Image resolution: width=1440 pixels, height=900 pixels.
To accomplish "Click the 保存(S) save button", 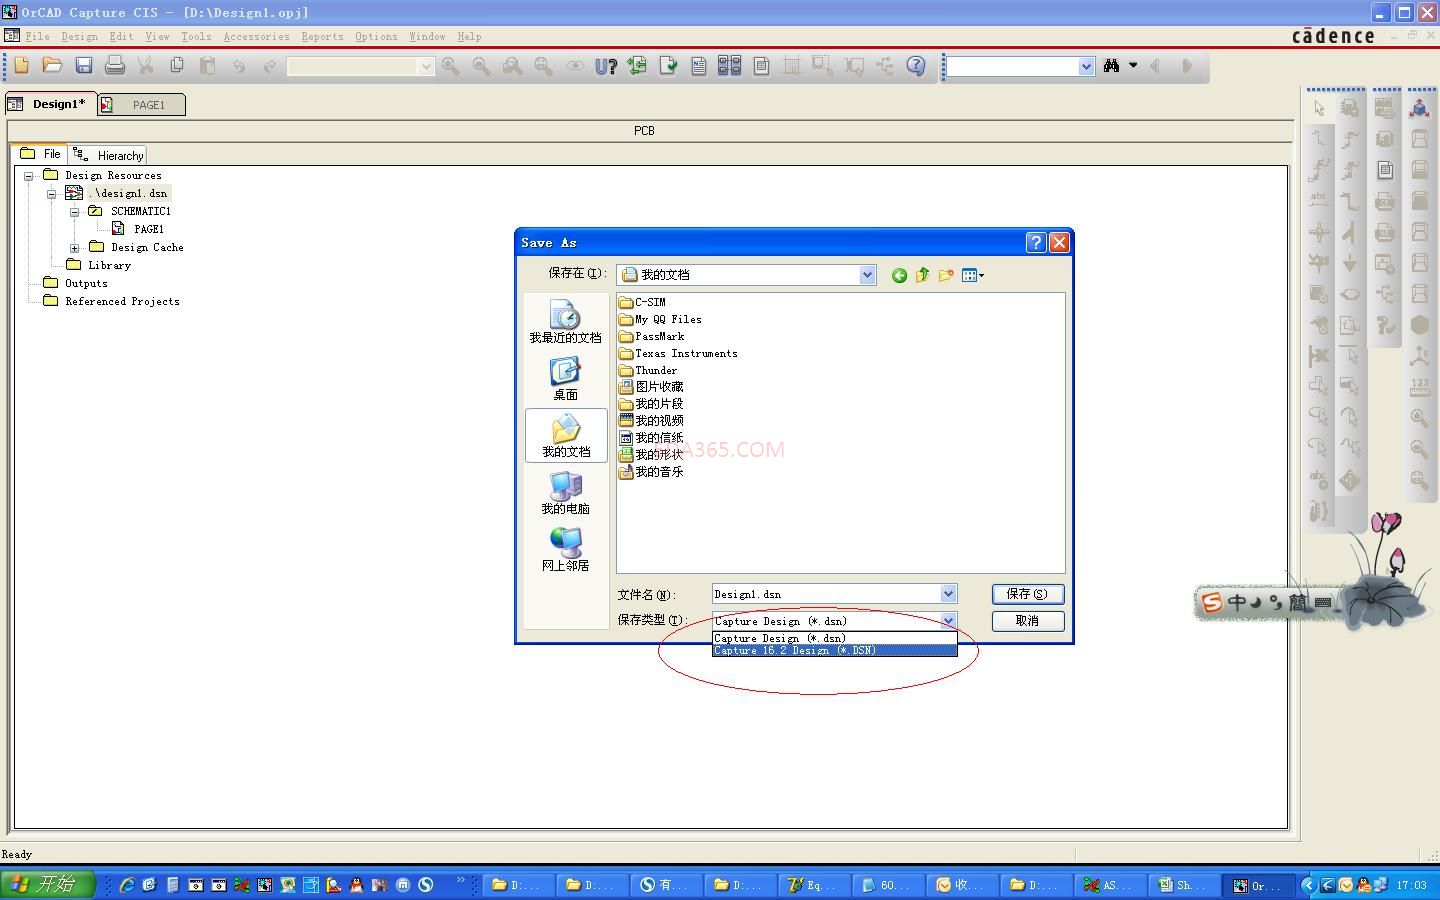I will [1027, 594].
